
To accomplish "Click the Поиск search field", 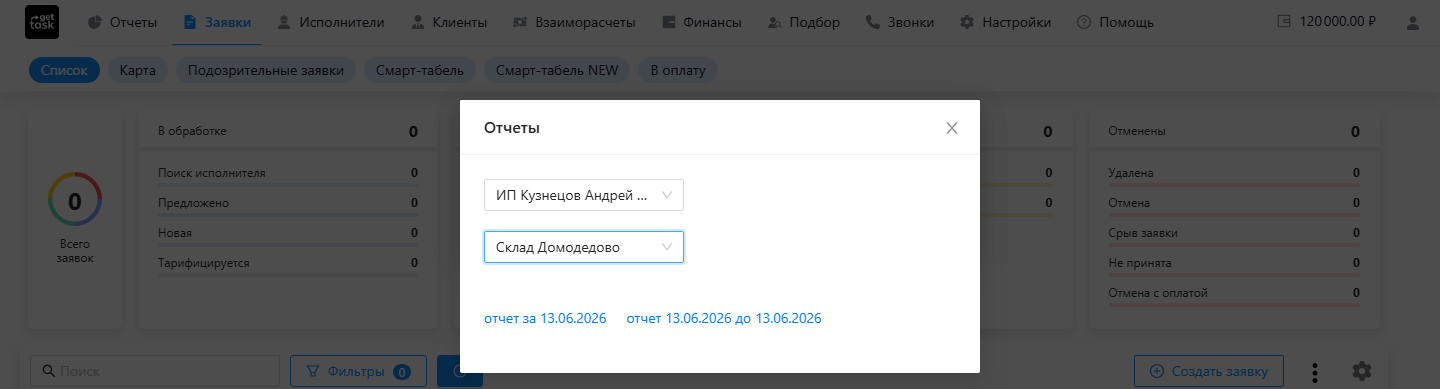I will point(155,371).
